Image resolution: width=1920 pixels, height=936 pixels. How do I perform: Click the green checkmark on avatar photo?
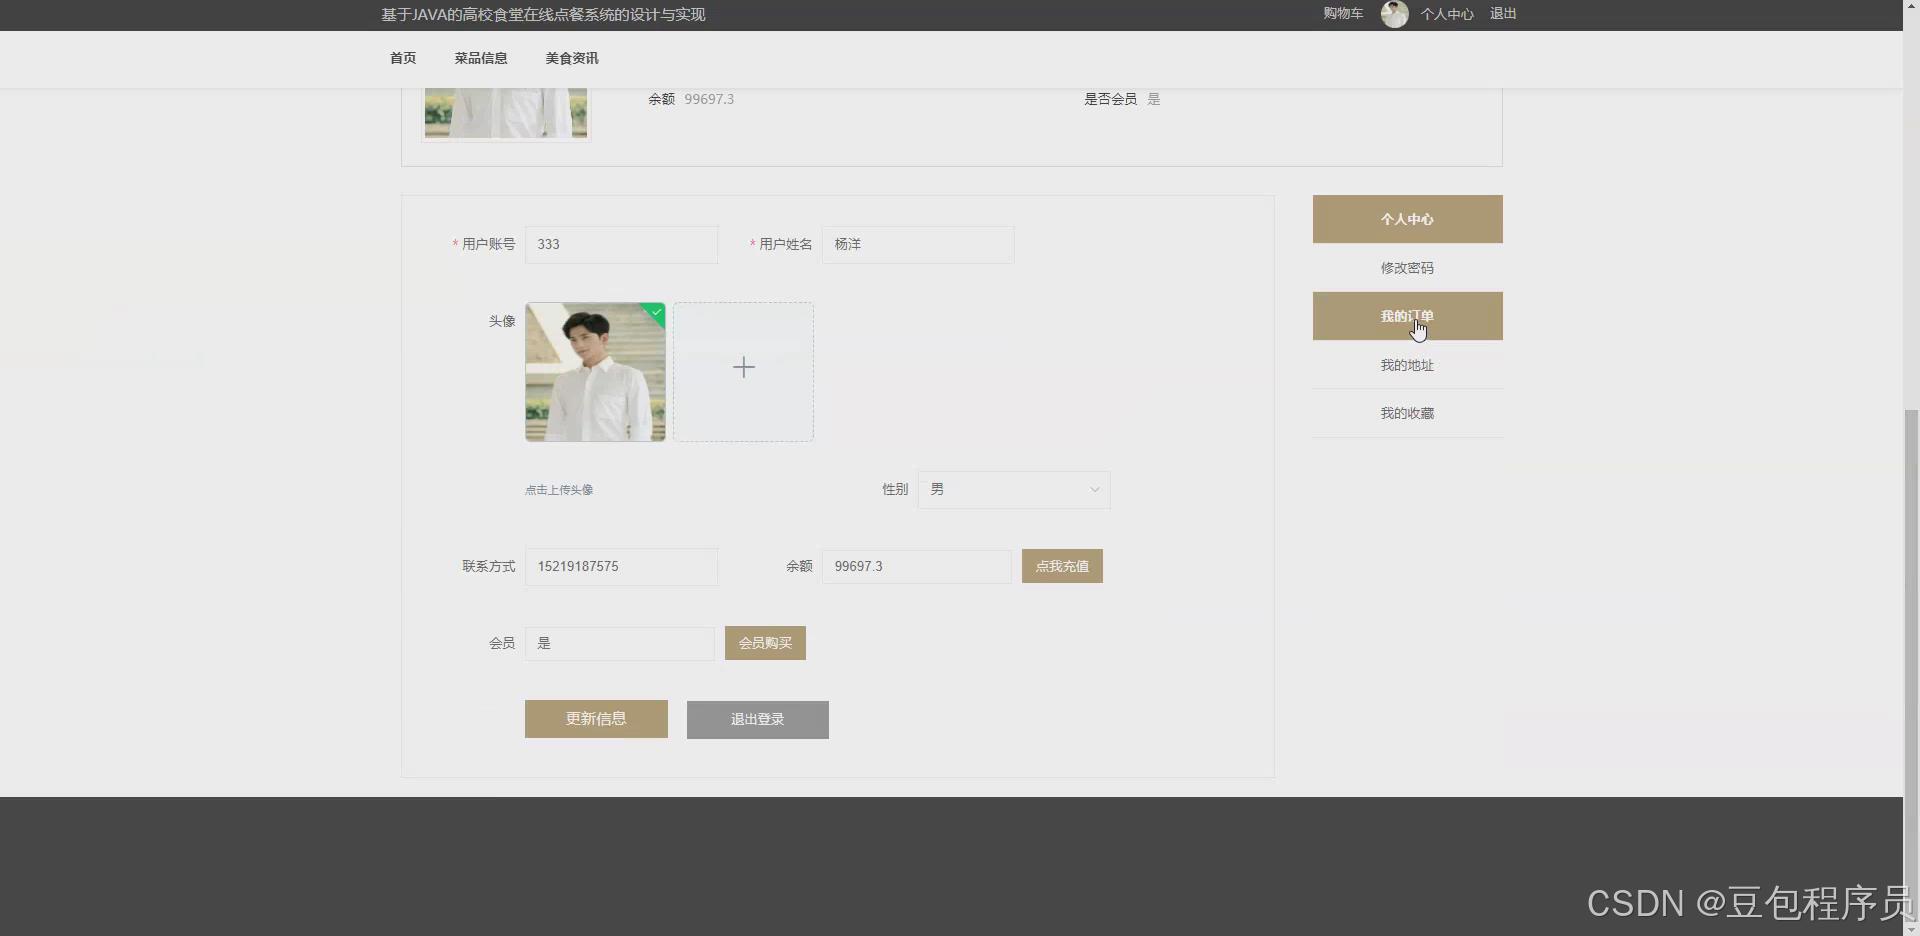[654, 314]
